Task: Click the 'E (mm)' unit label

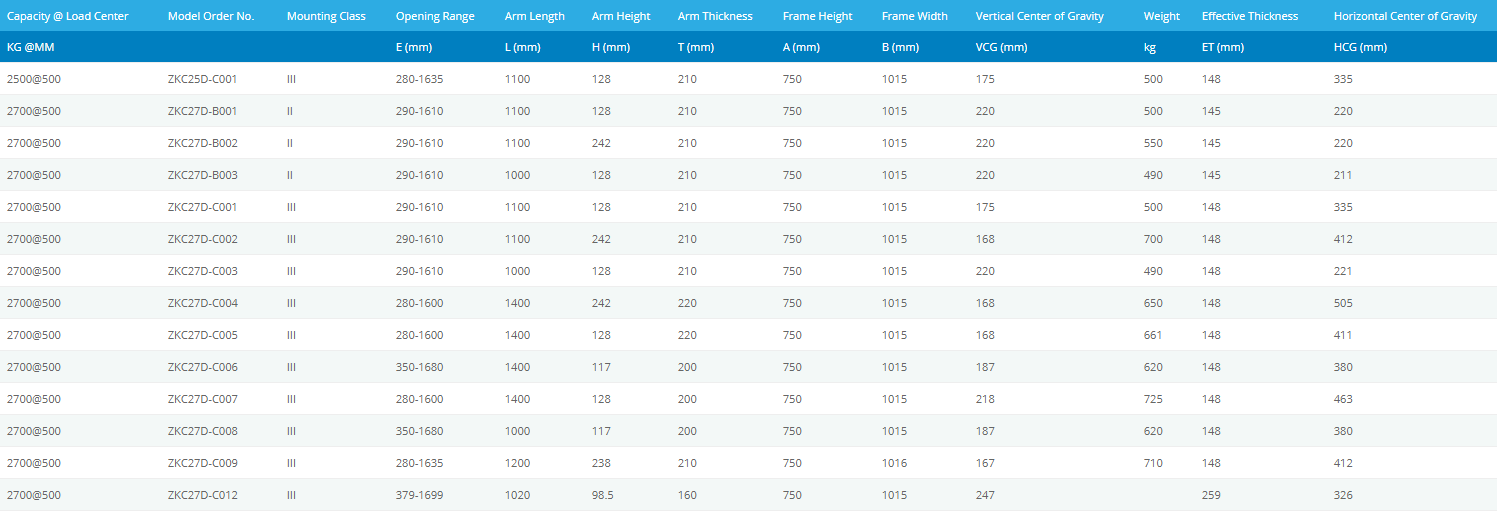Action: click(x=414, y=47)
